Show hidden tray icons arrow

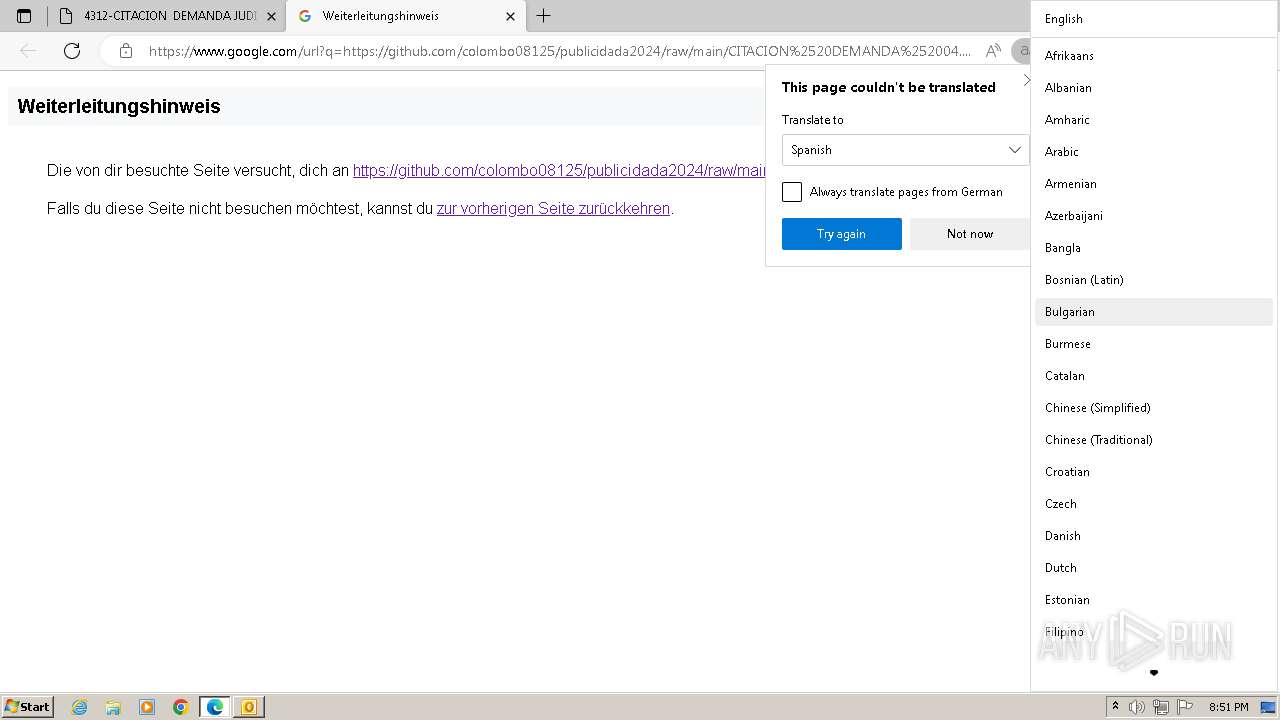1115,707
